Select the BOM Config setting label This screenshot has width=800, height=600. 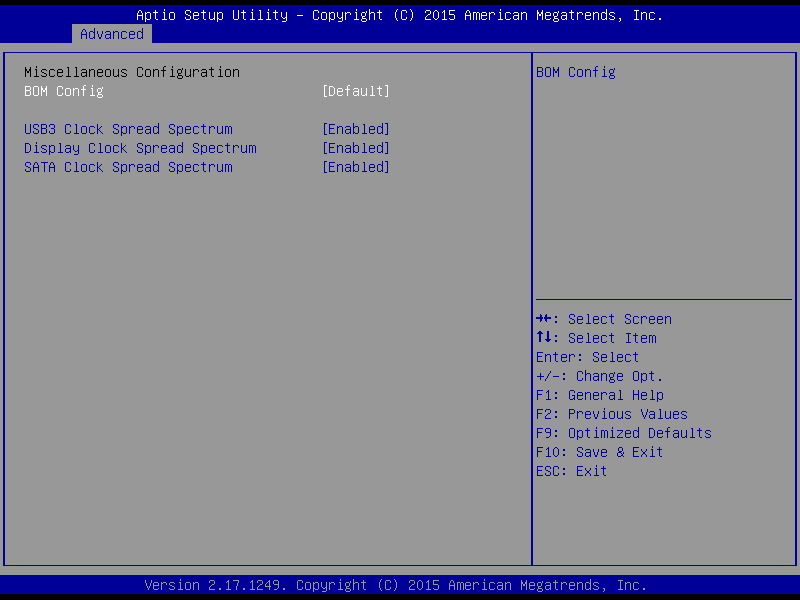coord(64,91)
